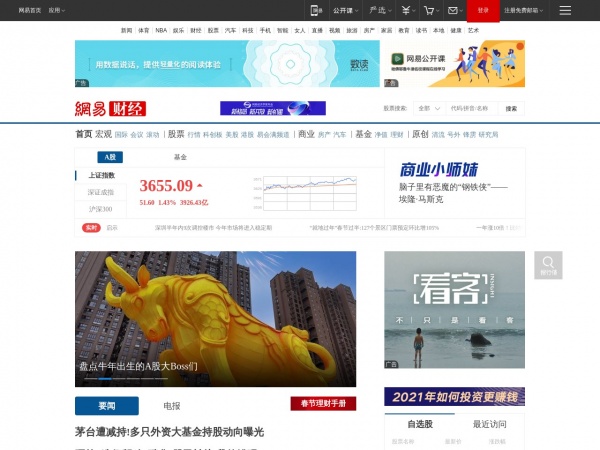Screen dimensions: 600x450
Task: Open the 上证指数 intraday chart thumbnail
Action: tap(305, 193)
